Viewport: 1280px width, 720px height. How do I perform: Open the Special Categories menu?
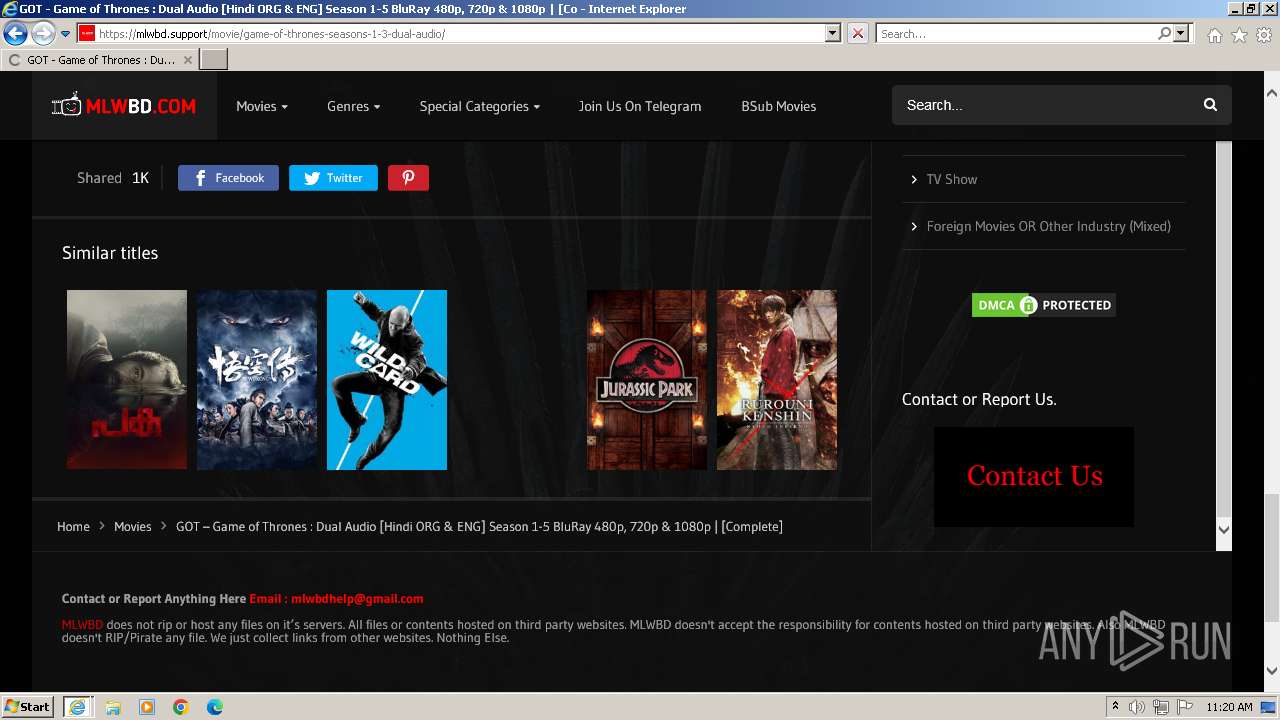pyautogui.click(x=480, y=106)
